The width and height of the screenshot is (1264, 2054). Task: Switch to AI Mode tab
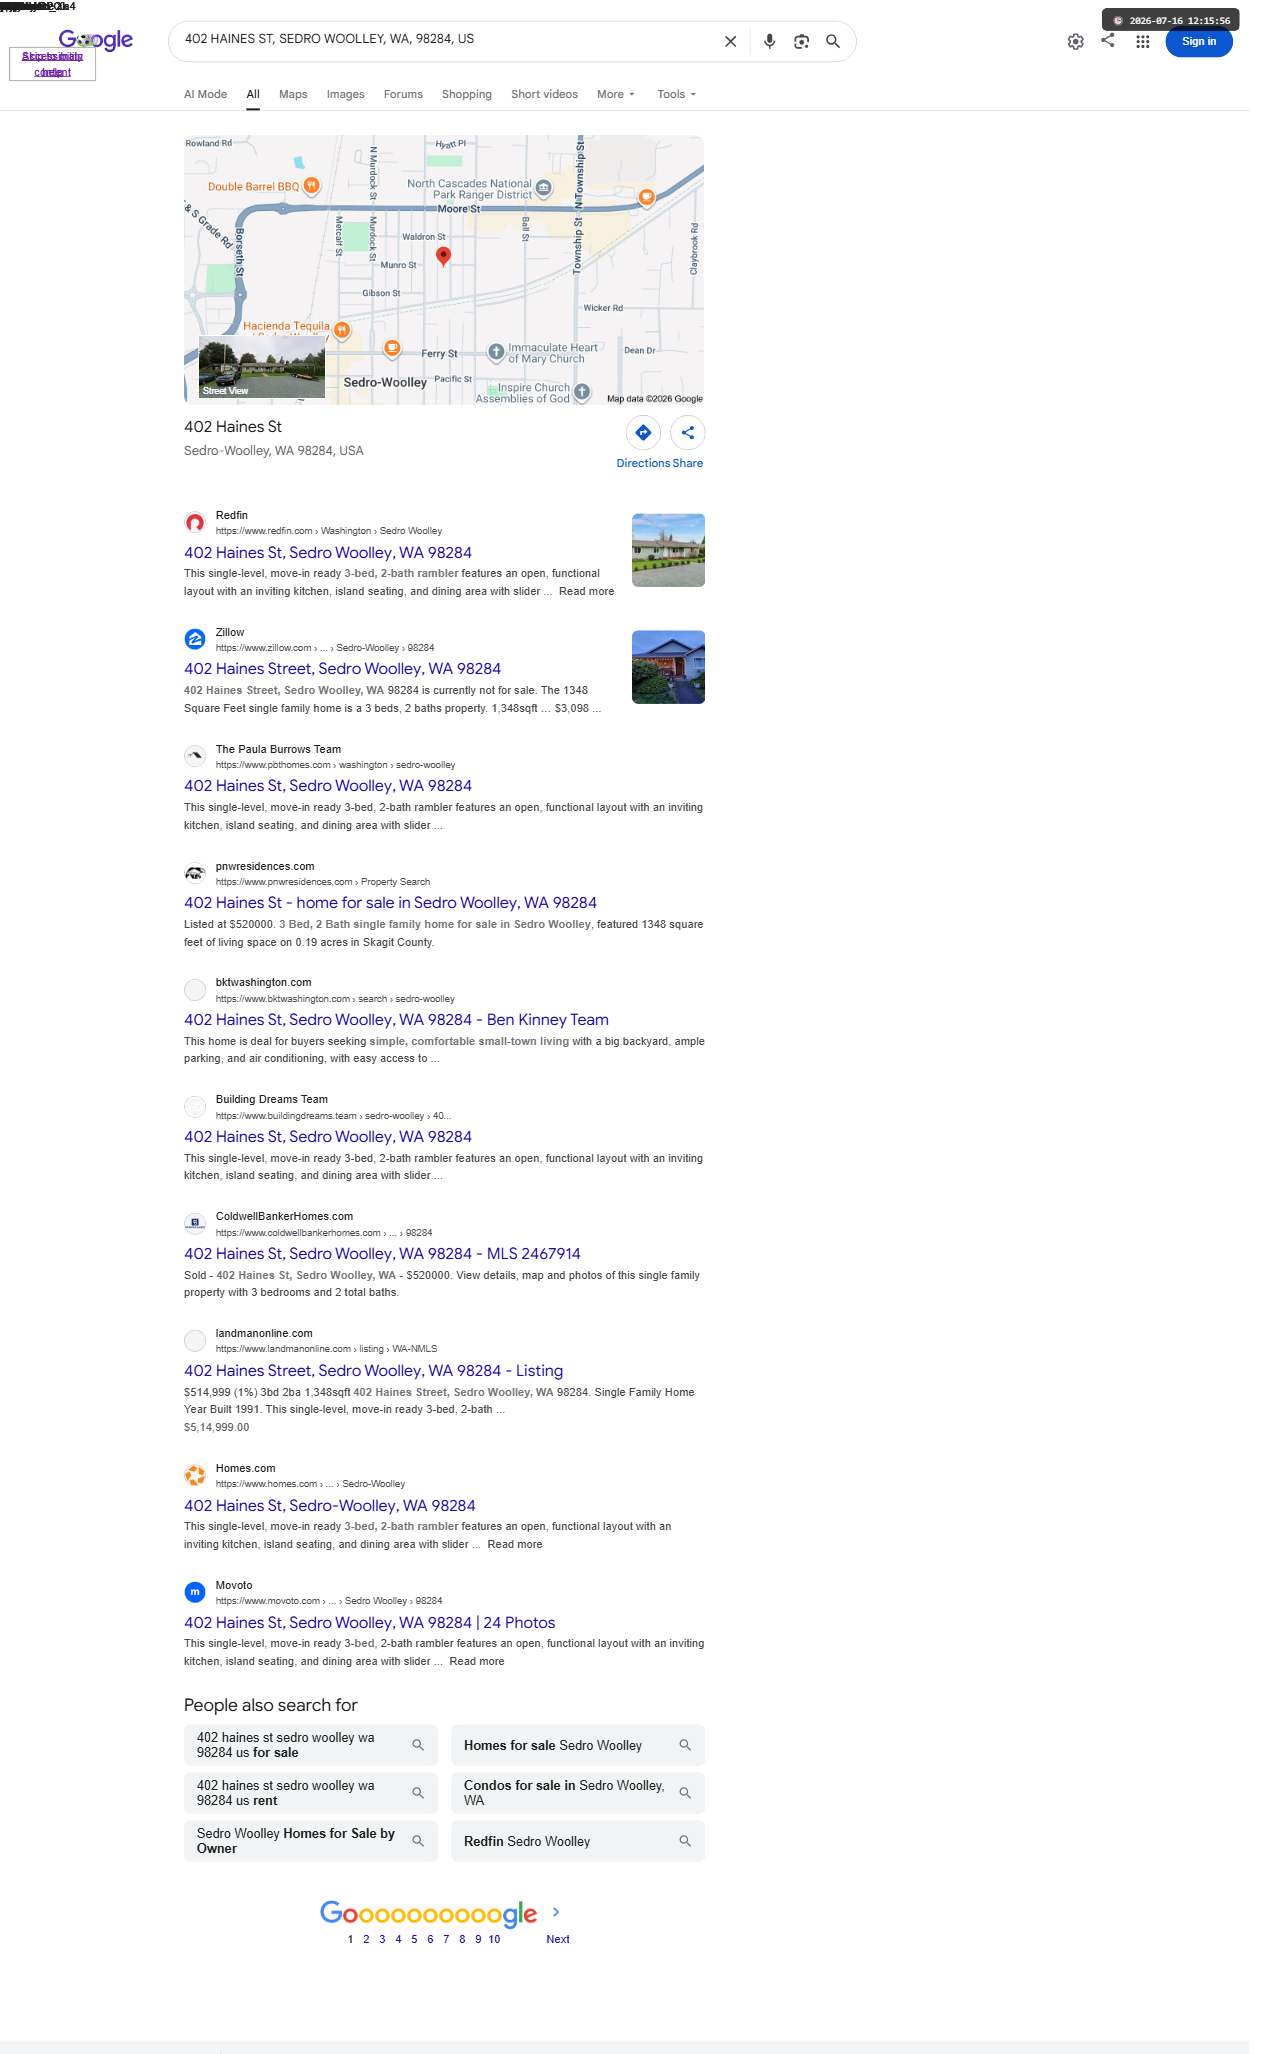205,94
